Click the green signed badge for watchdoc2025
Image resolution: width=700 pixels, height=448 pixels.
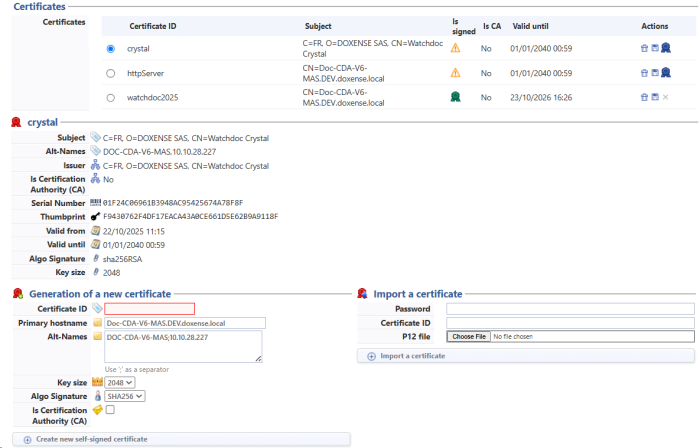click(455, 97)
